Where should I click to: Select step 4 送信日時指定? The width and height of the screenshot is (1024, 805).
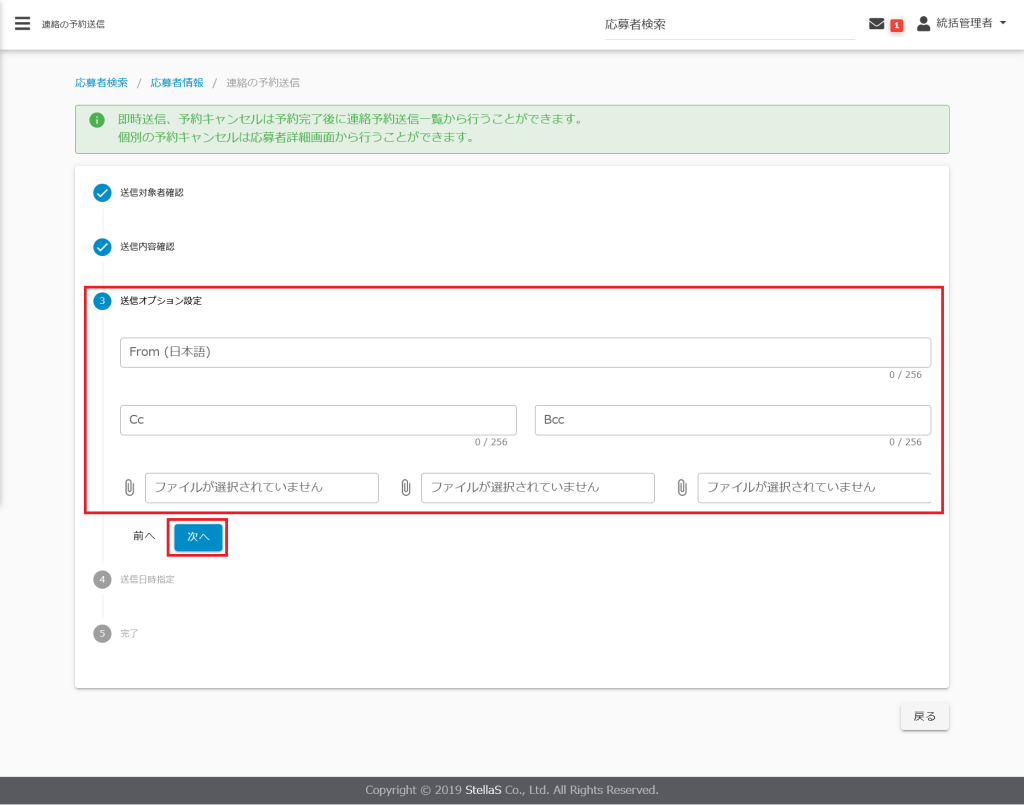click(146, 579)
